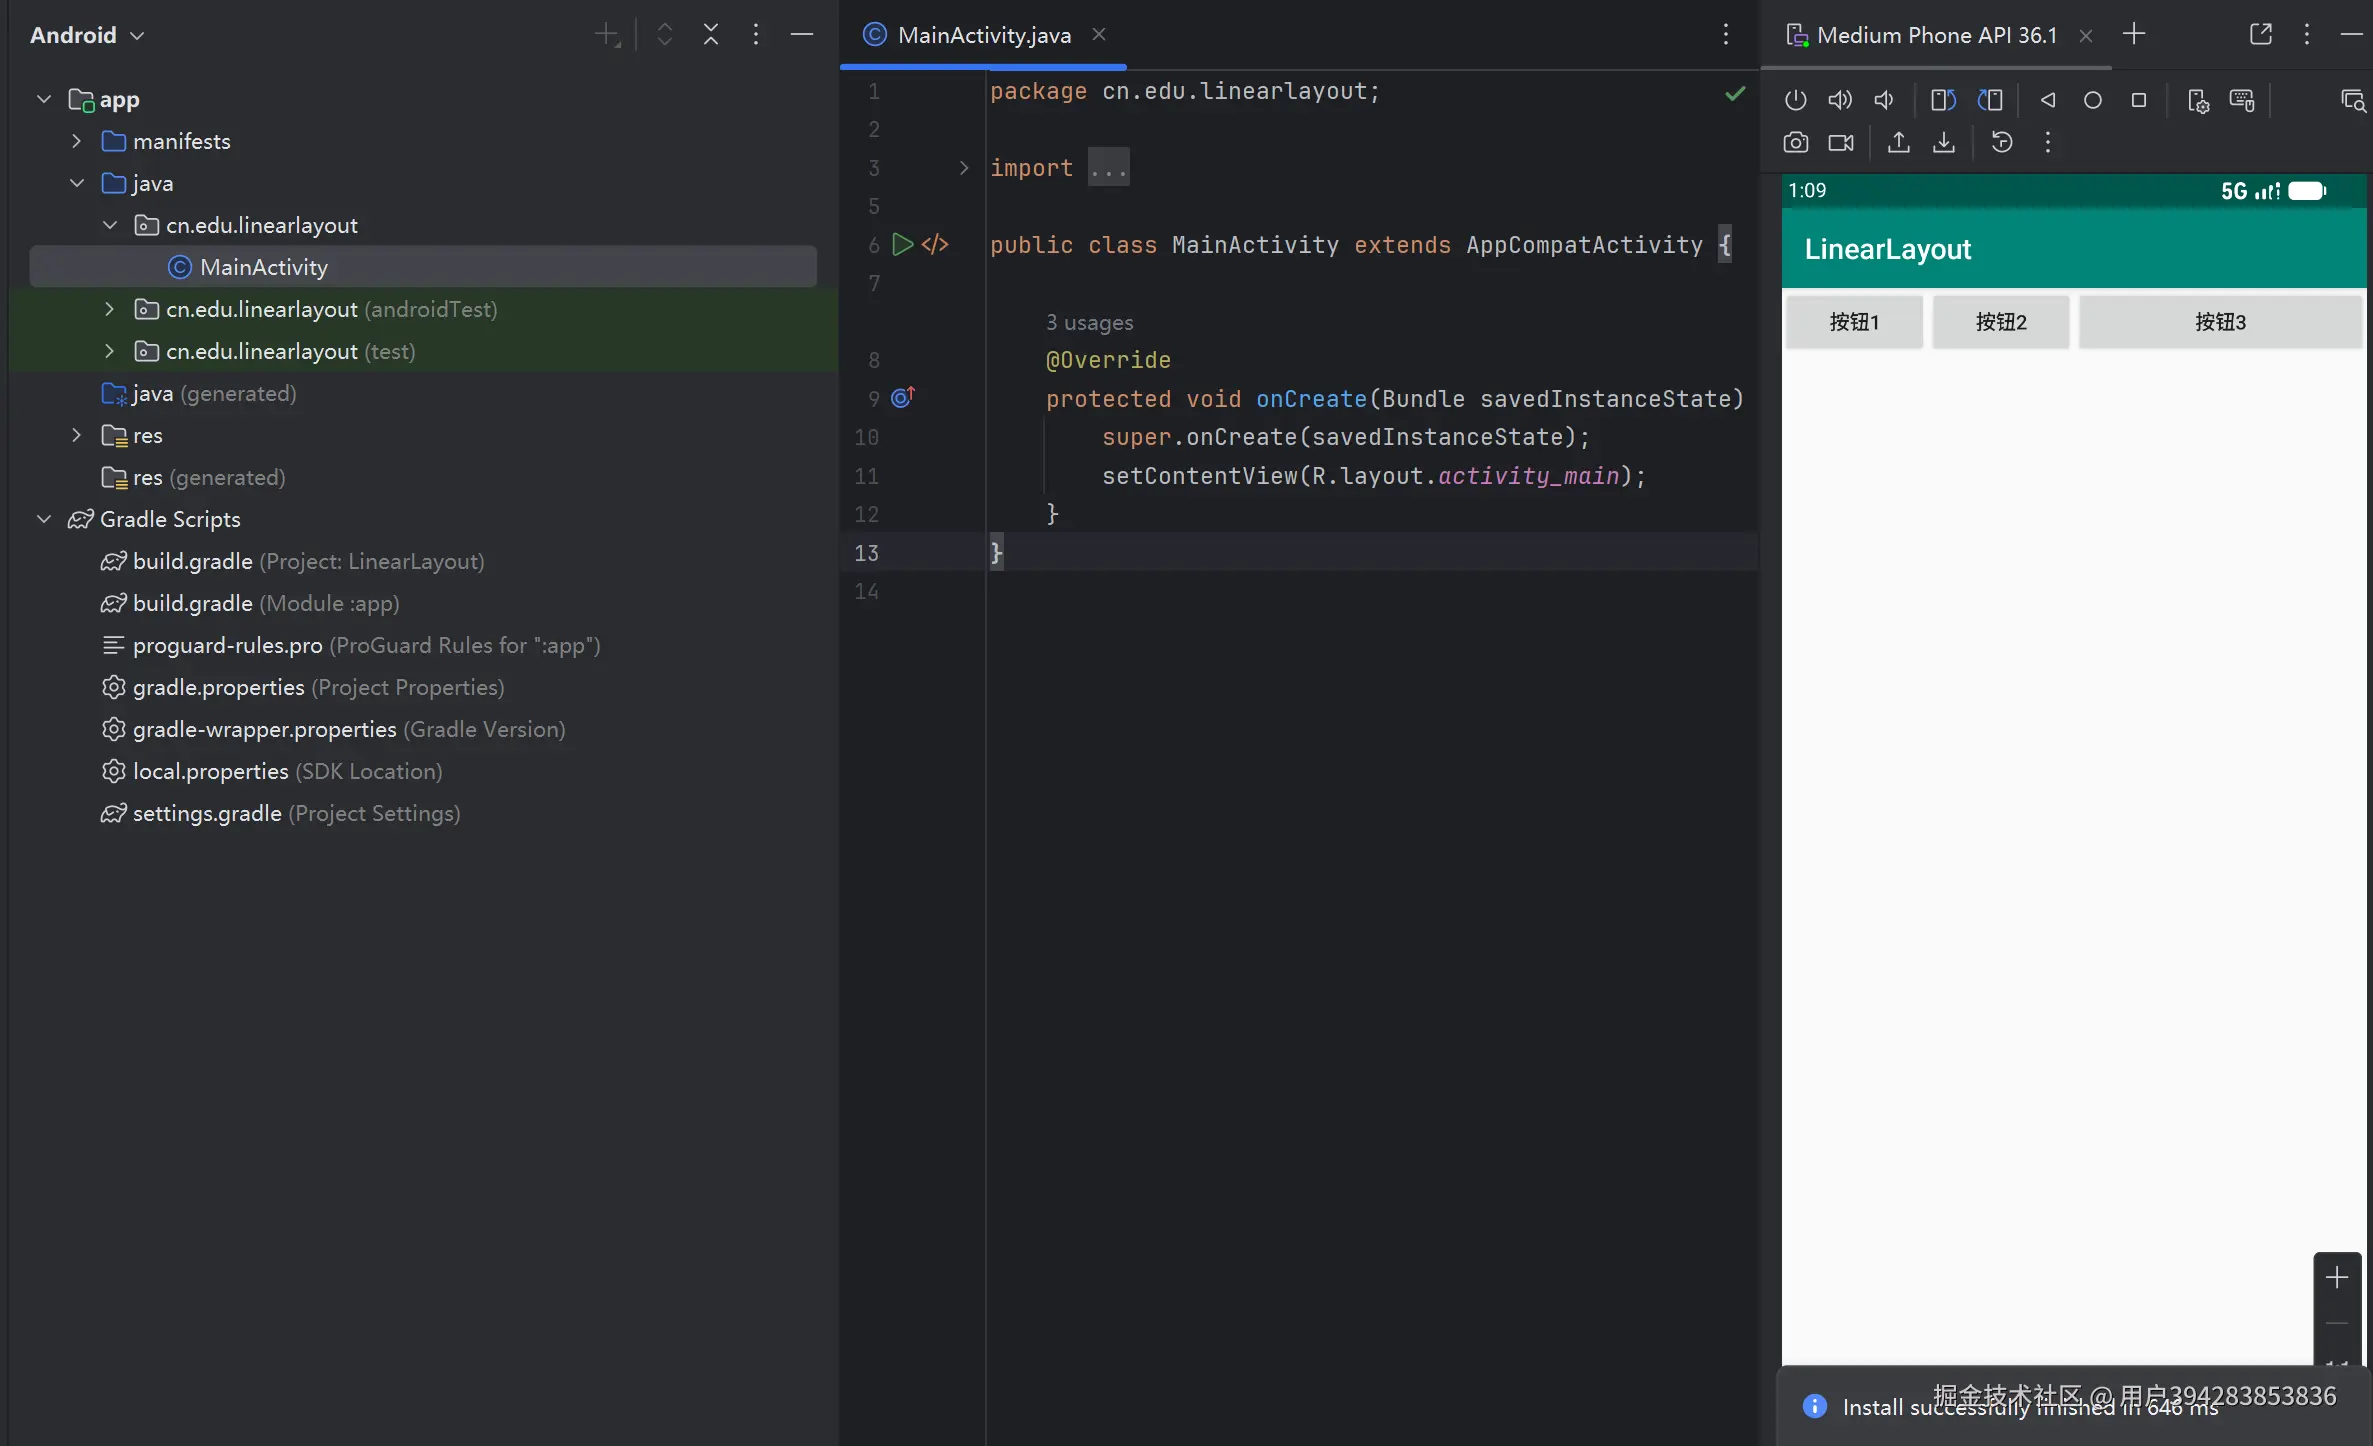2373x1446 pixels.
Task: Take an emulator screenshot with camera icon
Action: 1795,143
